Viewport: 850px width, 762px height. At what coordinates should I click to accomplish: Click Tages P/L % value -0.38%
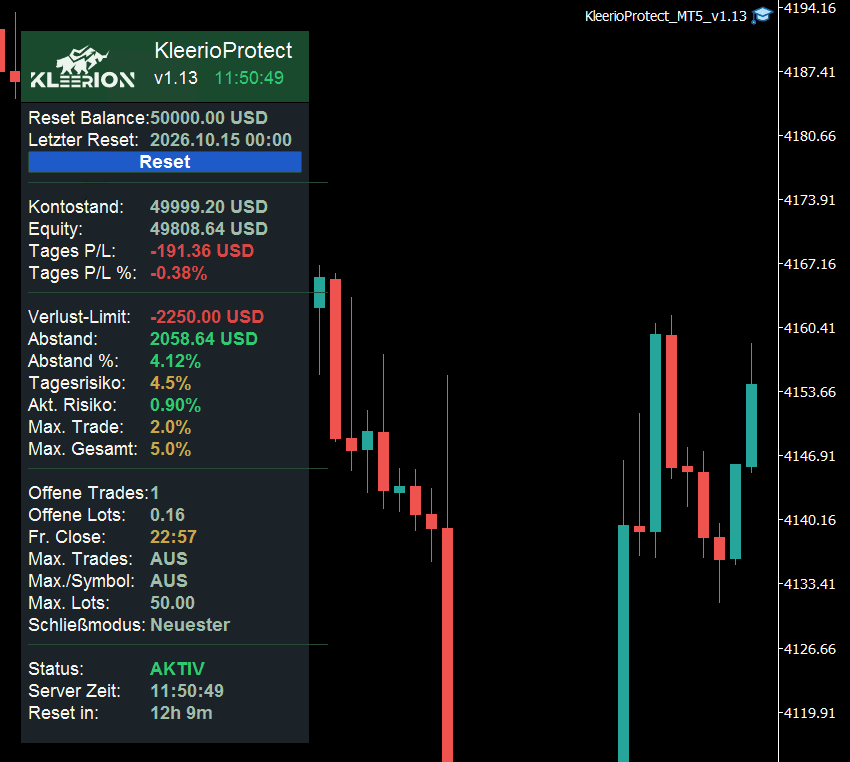(x=178, y=273)
